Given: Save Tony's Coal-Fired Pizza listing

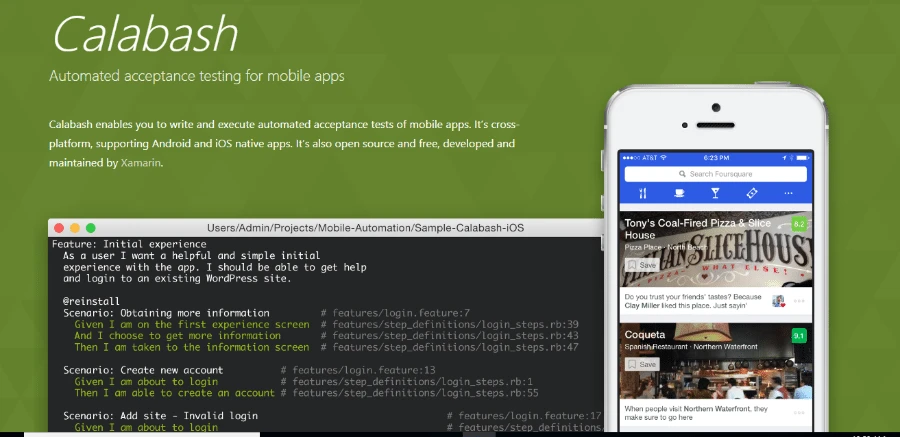Looking at the screenshot, I should click(x=642, y=265).
